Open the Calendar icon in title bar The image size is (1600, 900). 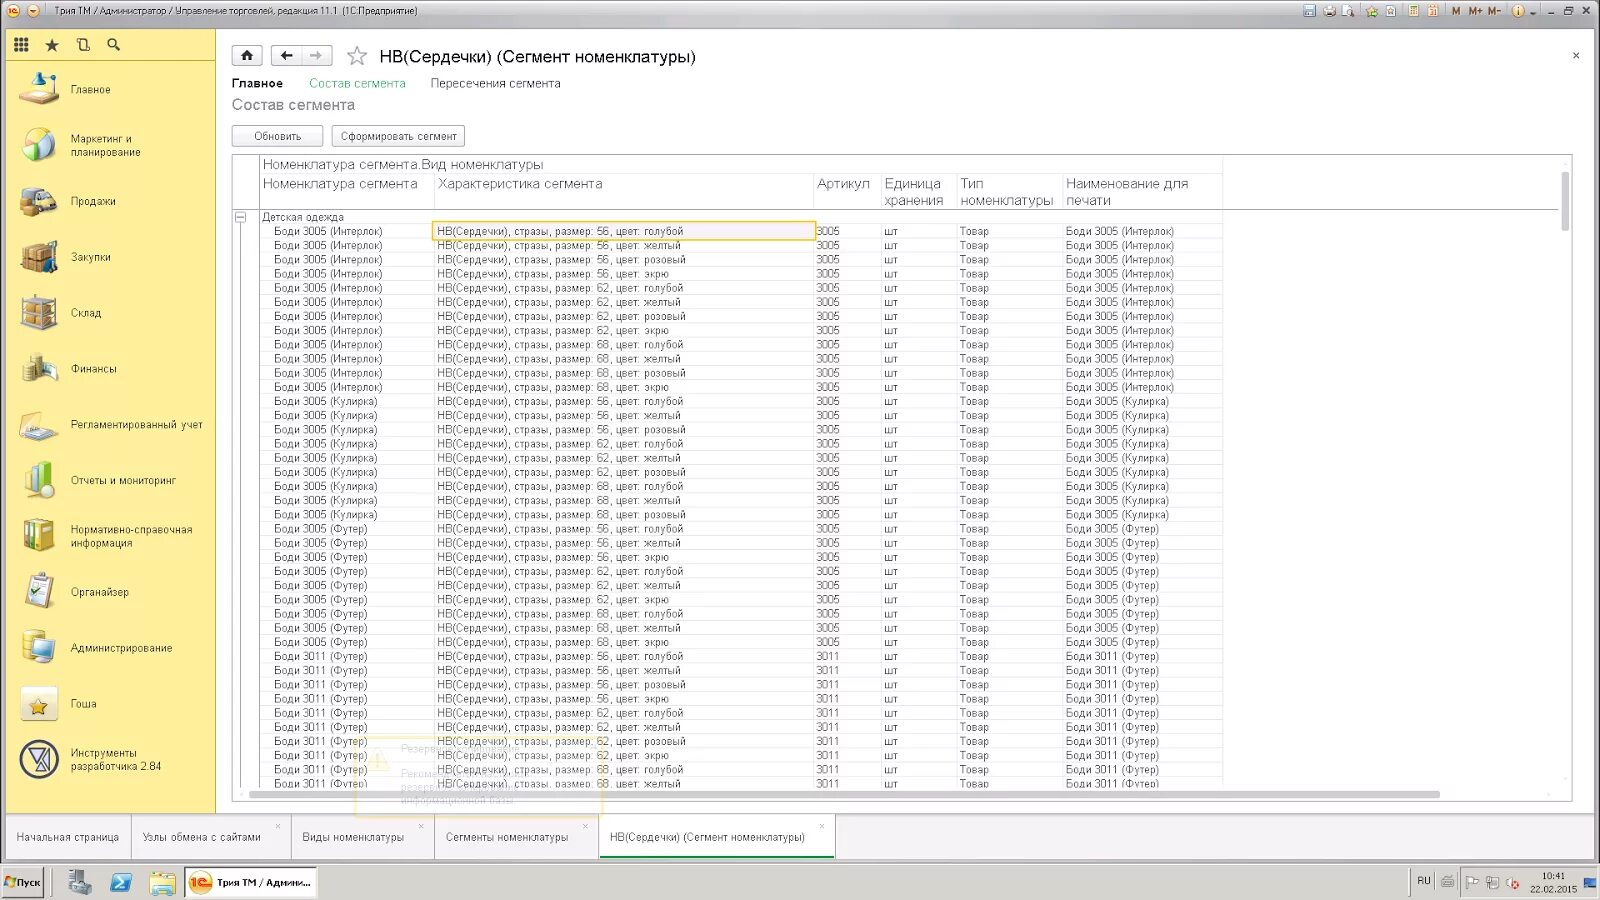[1433, 11]
